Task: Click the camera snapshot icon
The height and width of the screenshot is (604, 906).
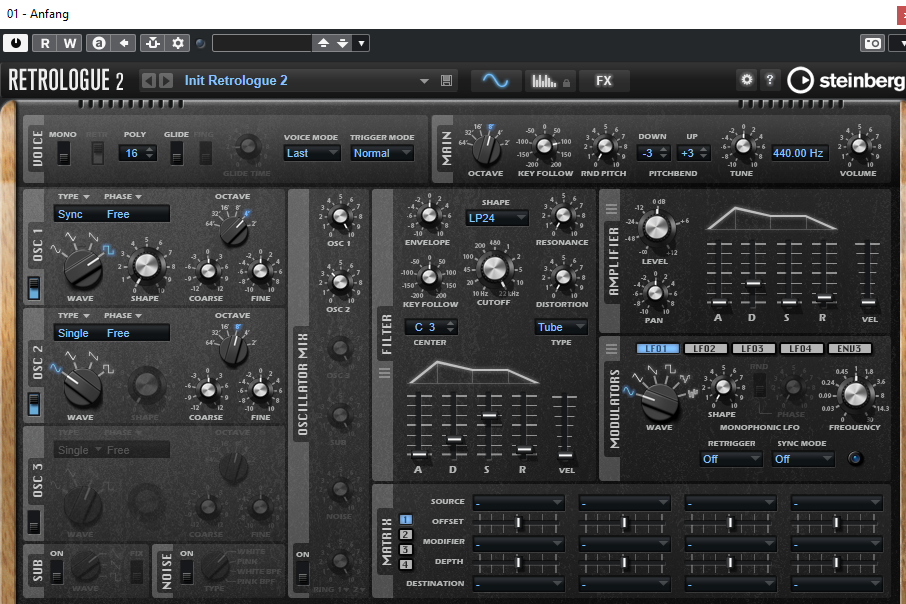Action: click(x=872, y=43)
